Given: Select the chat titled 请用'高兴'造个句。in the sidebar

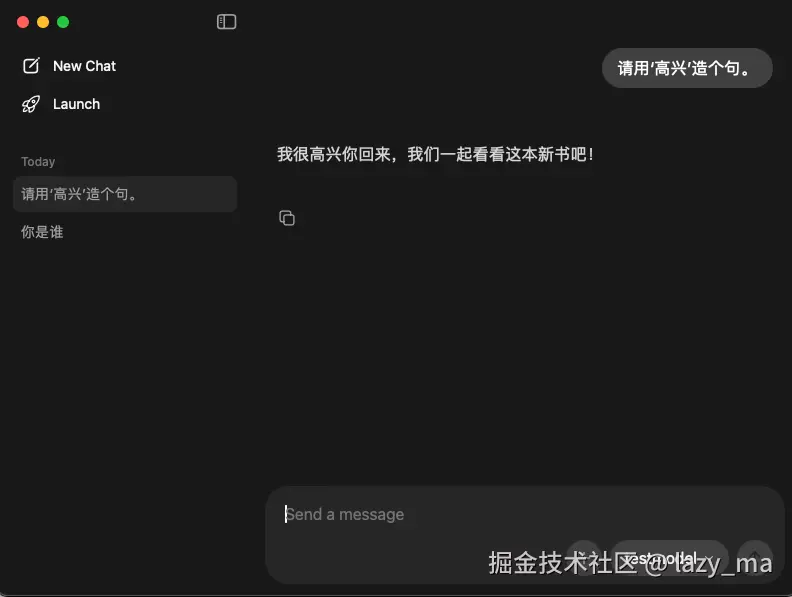Looking at the screenshot, I should (125, 194).
